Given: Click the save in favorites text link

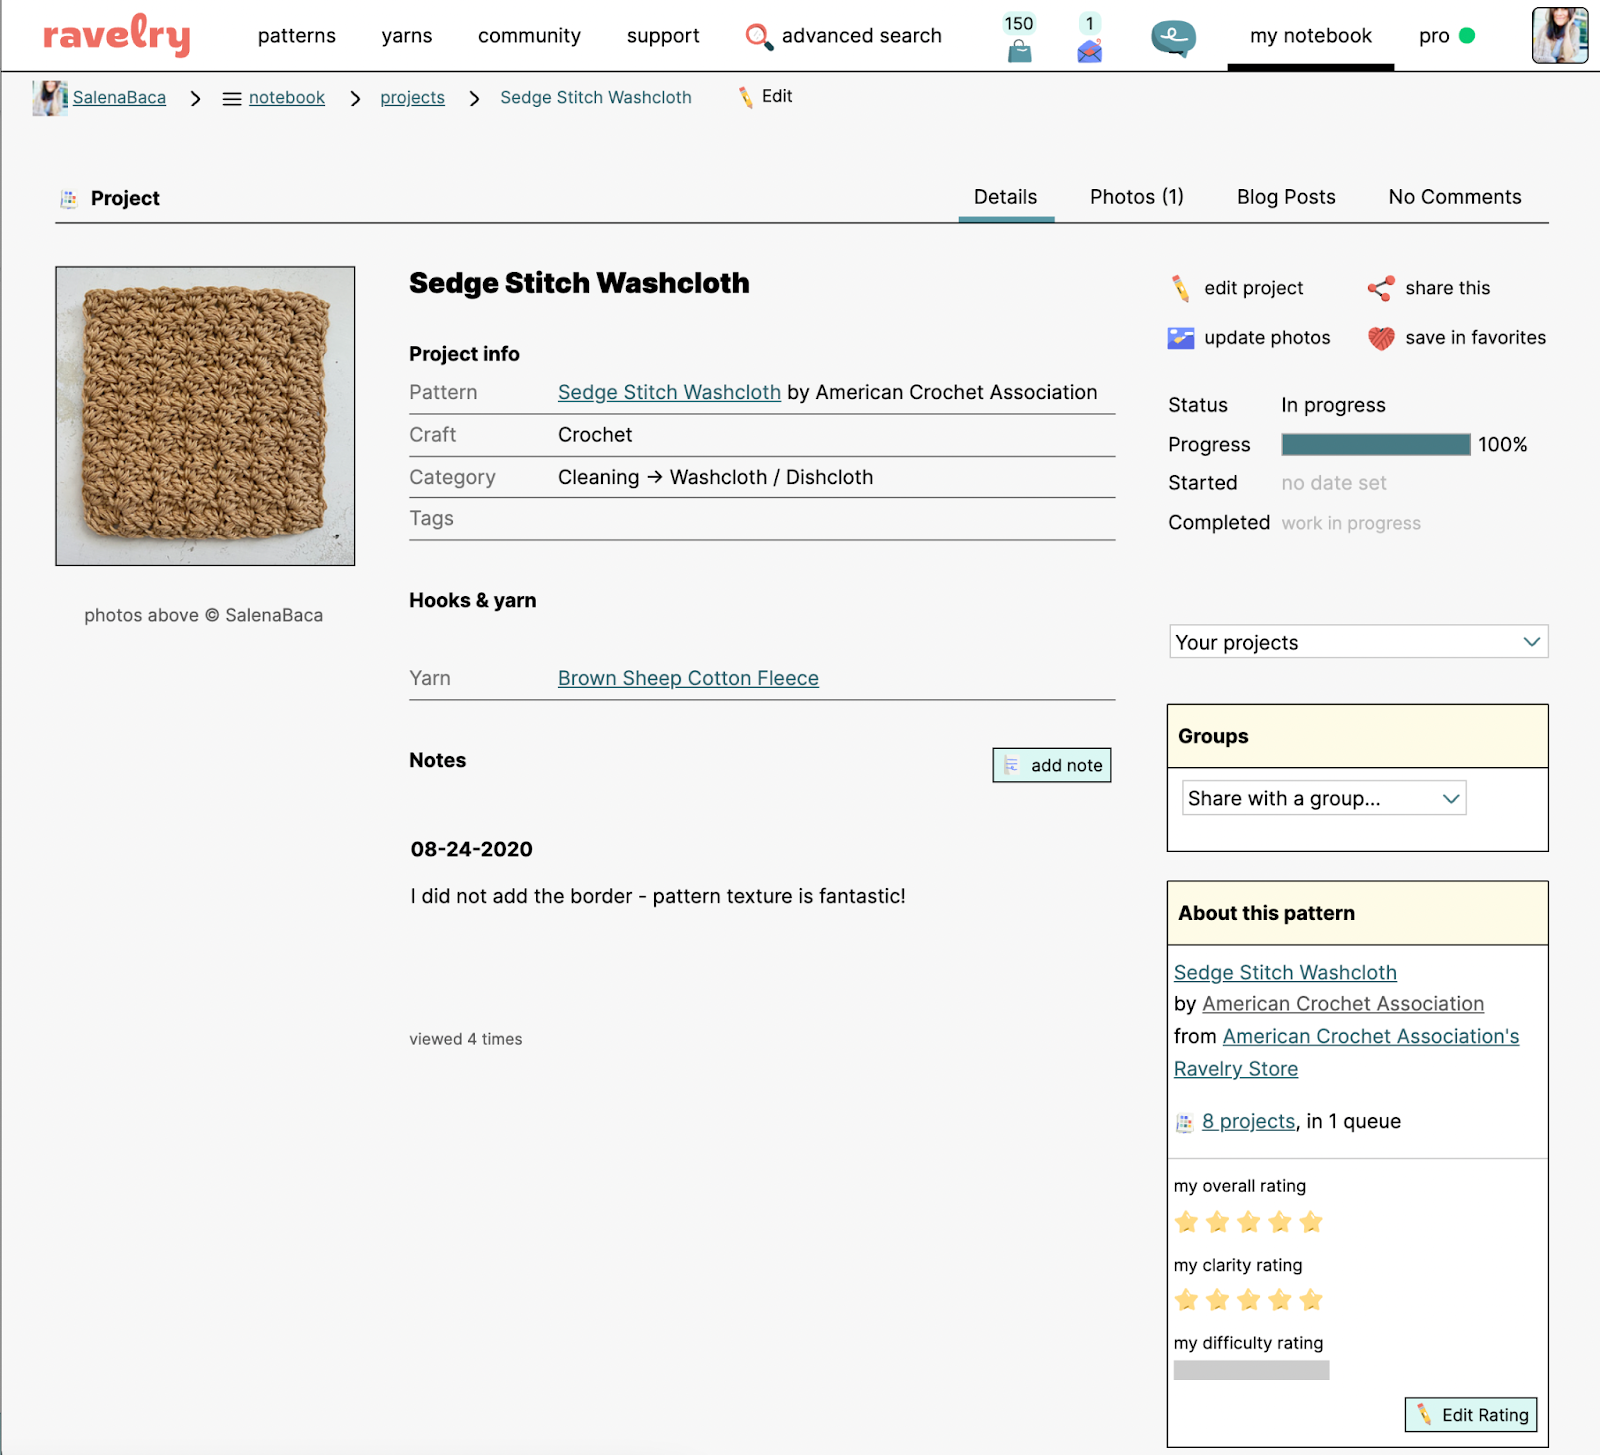Looking at the screenshot, I should point(1476,339).
